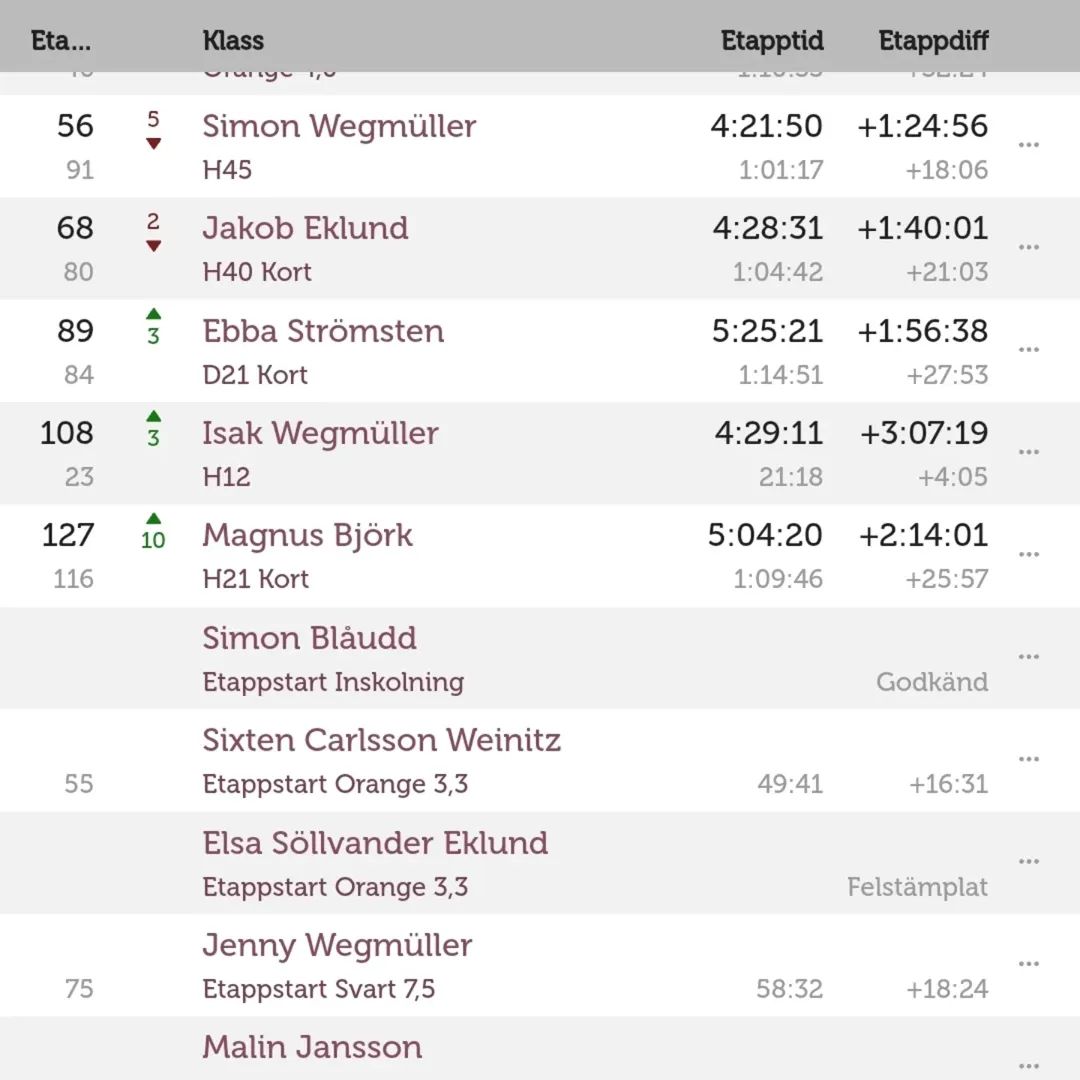Open more options for Ebba Strömsten

(x=1028, y=350)
